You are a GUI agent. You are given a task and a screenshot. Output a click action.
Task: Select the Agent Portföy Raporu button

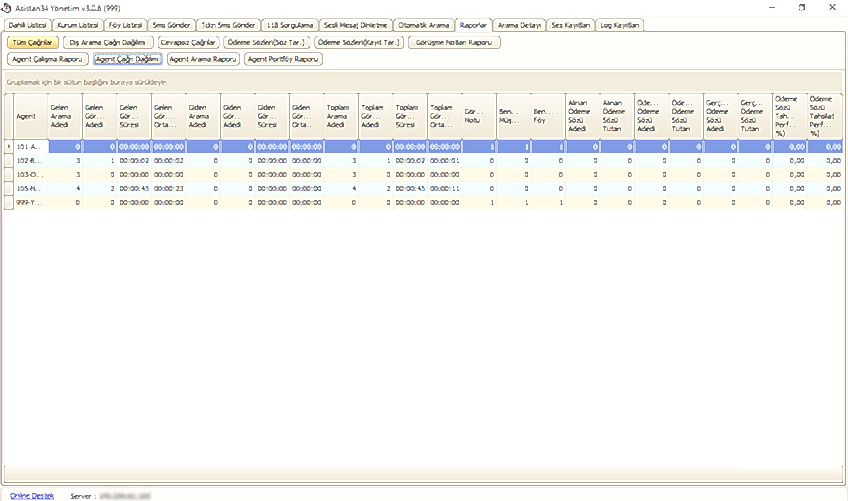coord(285,60)
